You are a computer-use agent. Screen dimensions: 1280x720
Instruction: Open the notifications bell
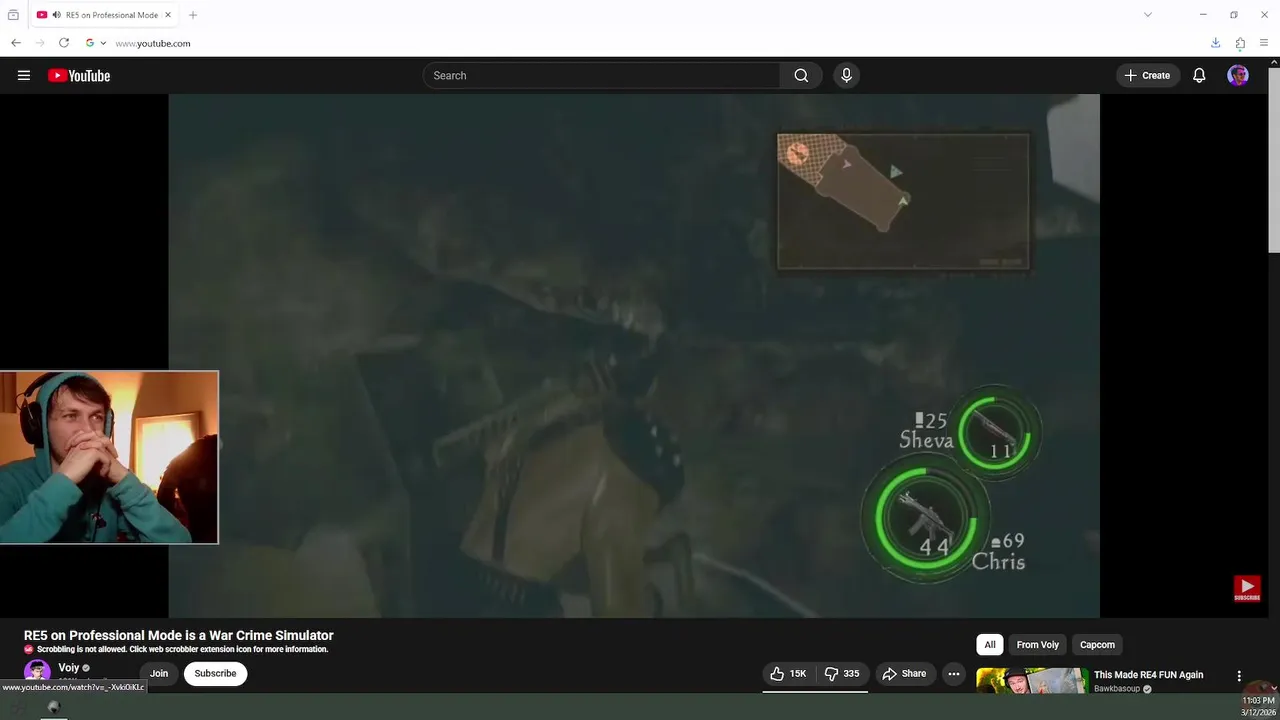[1199, 75]
